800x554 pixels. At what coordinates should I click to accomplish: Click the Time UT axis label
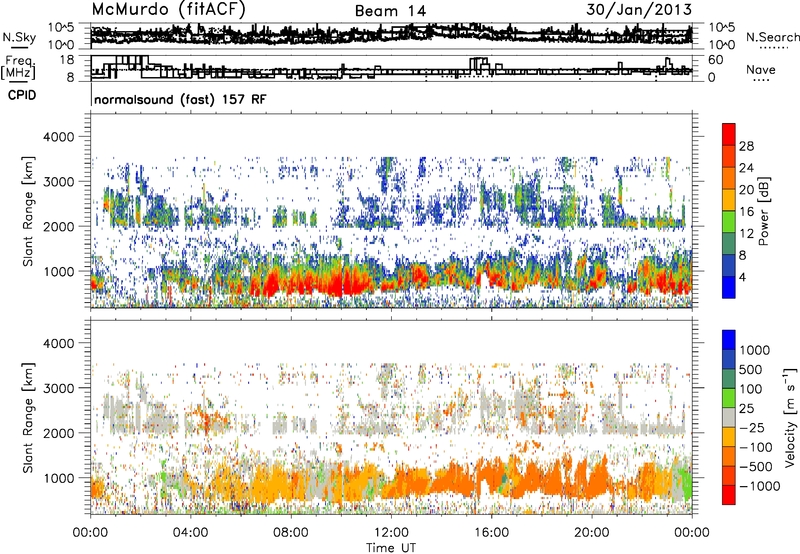(391, 548)
